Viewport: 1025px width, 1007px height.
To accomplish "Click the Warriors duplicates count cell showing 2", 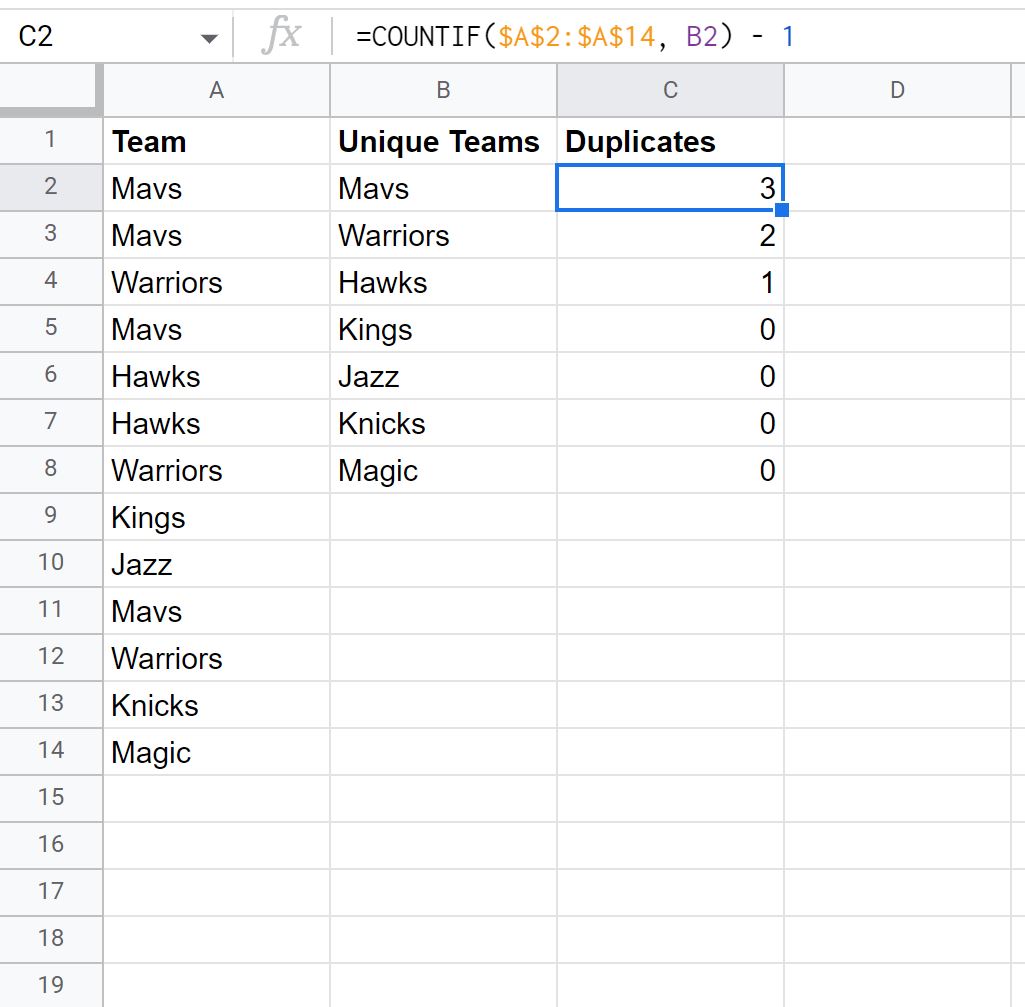I will click(x=670, y=235).
